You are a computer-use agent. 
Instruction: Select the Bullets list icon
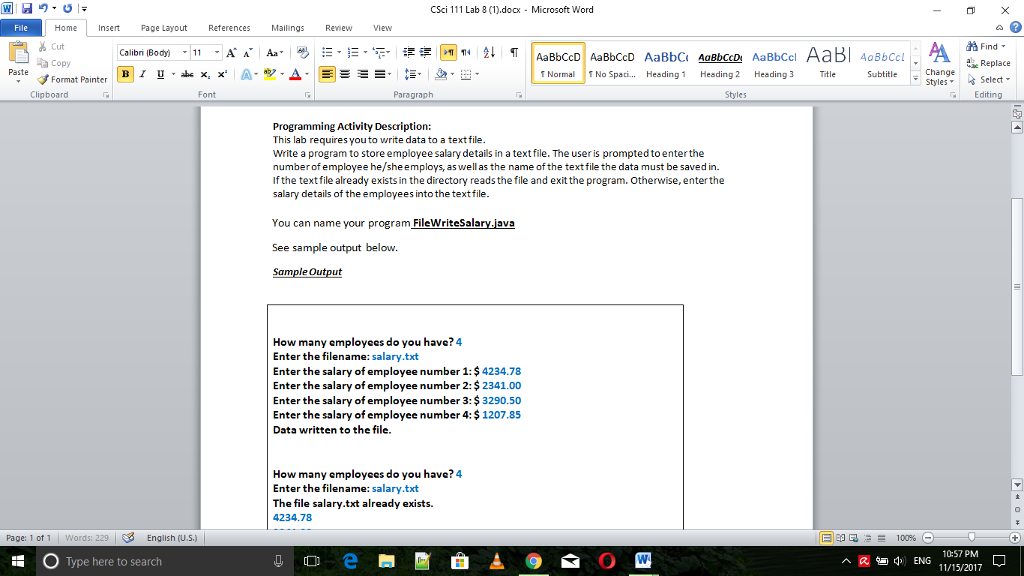pos(326,51)
